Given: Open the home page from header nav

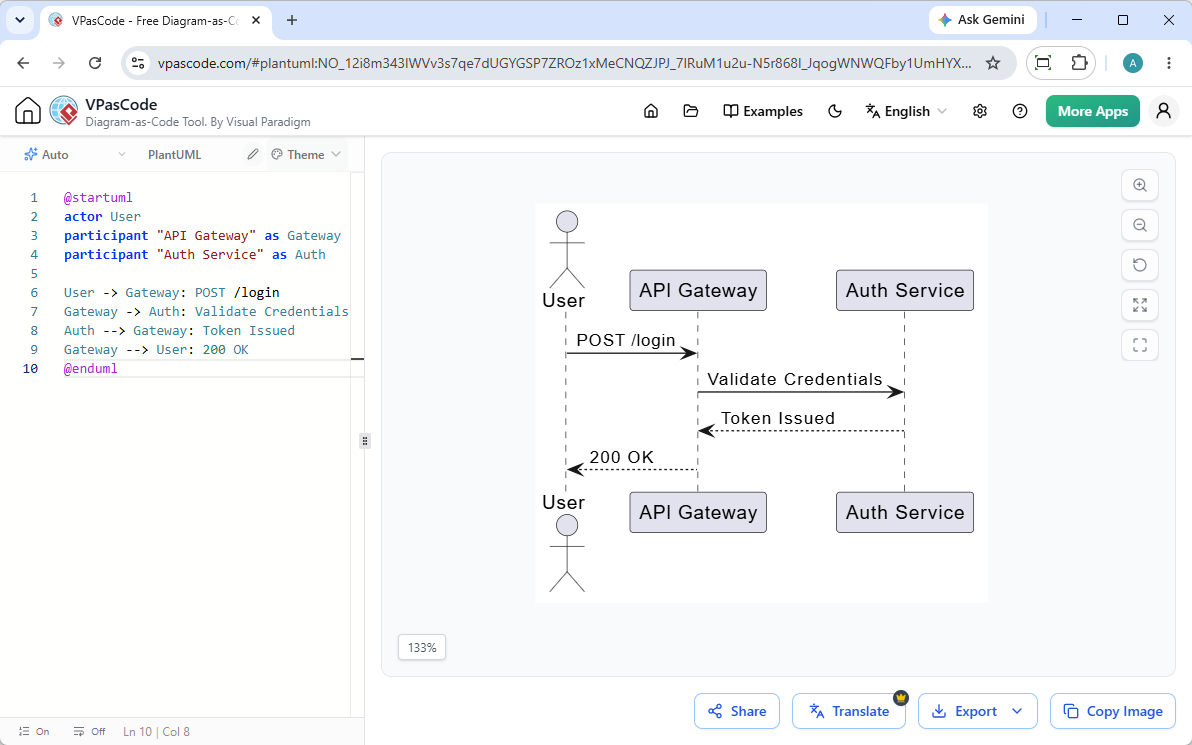Looking at the screenshot, I should tap(651, 111).
